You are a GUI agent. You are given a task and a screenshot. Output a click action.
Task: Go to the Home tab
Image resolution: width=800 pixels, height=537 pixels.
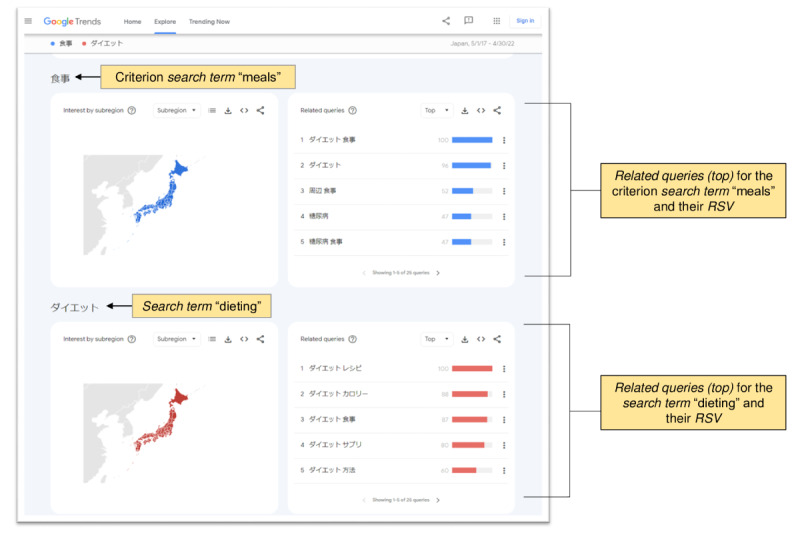click(x=132, y=21)
